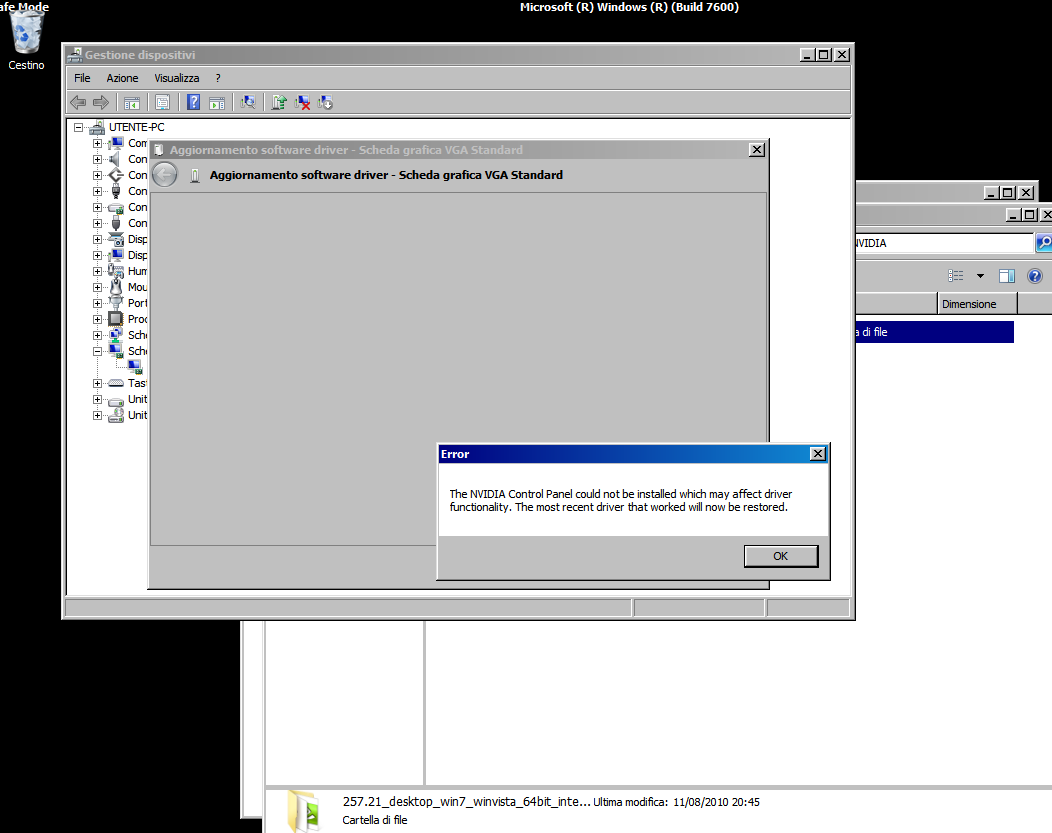
Task: Collapse the UTENTE-PC root tree node
Action: click(79, 128)
